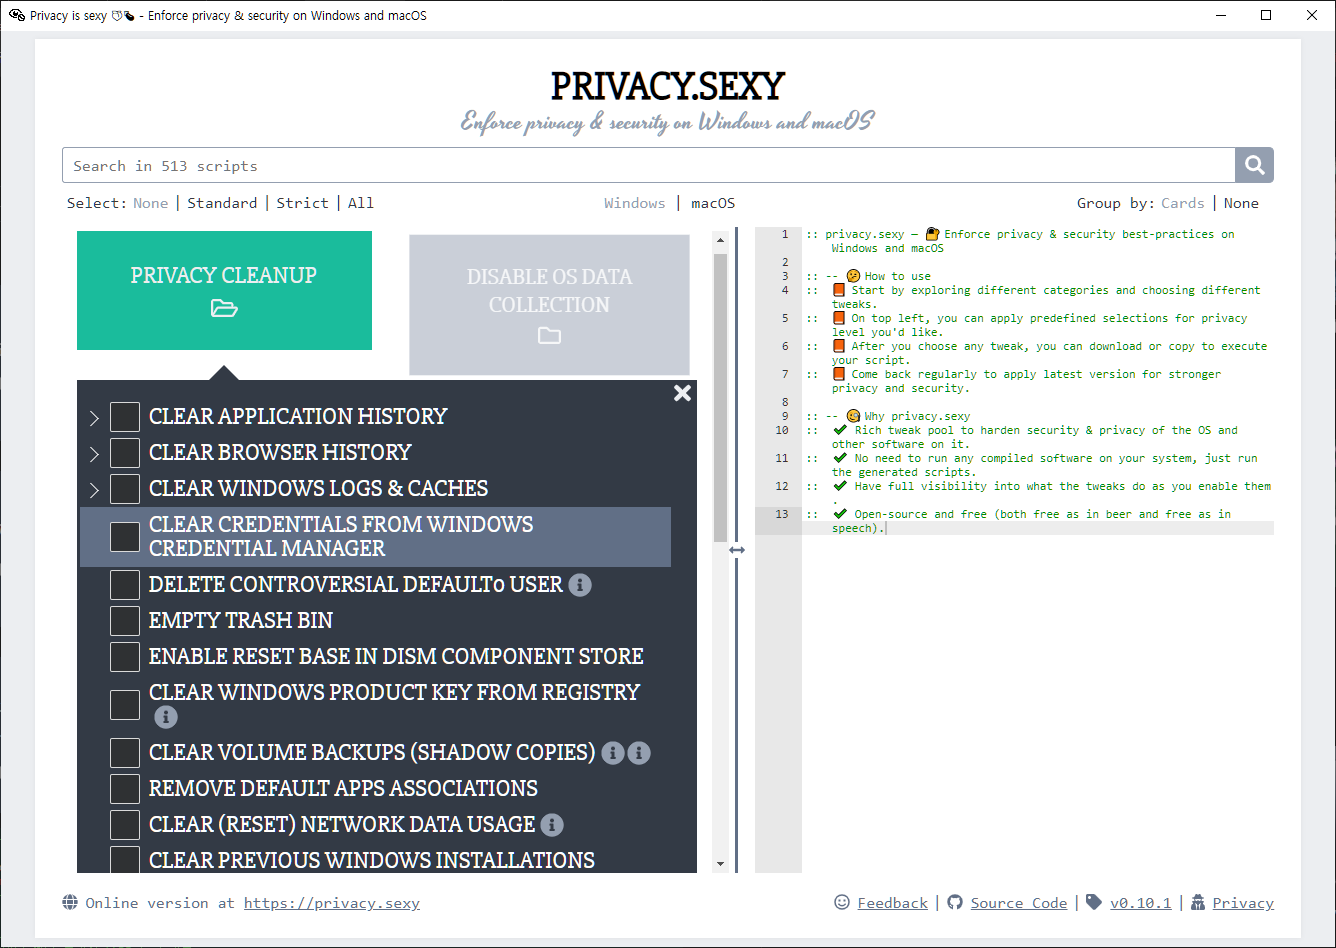Click the app icon in the title bar
Screen dimensions: 1336x948
coord(17,15)
